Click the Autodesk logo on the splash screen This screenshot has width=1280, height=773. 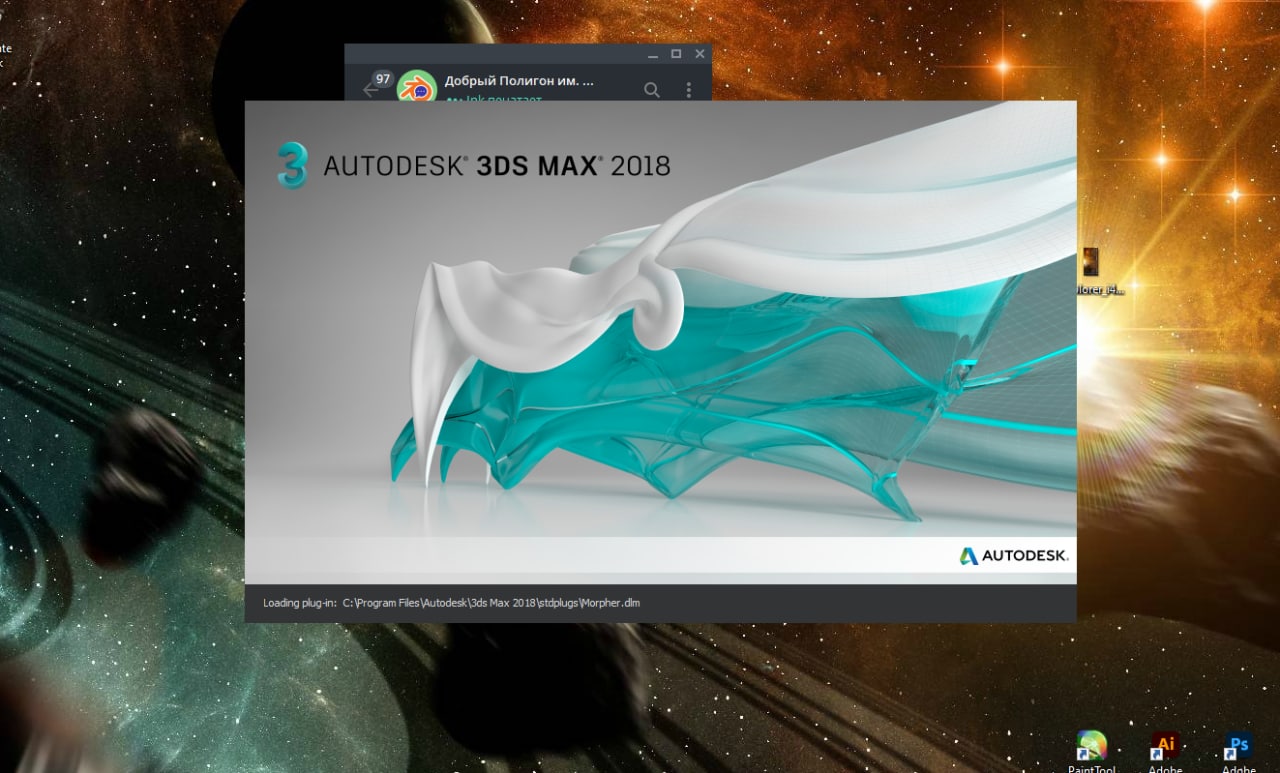point(1014,556)
